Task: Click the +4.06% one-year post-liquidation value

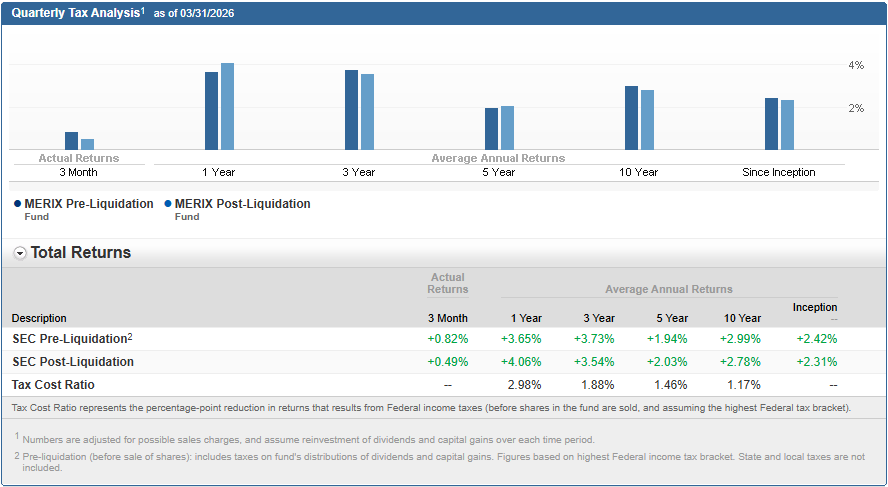Action: coord(521,362)
